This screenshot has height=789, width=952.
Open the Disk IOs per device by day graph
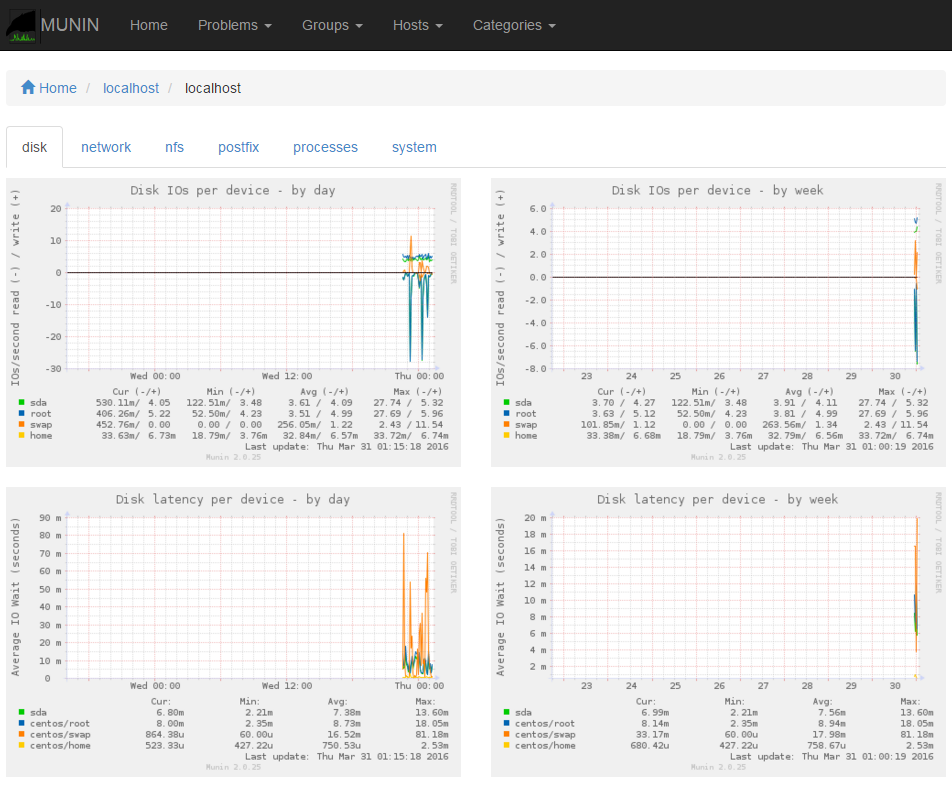pos(233,322)
